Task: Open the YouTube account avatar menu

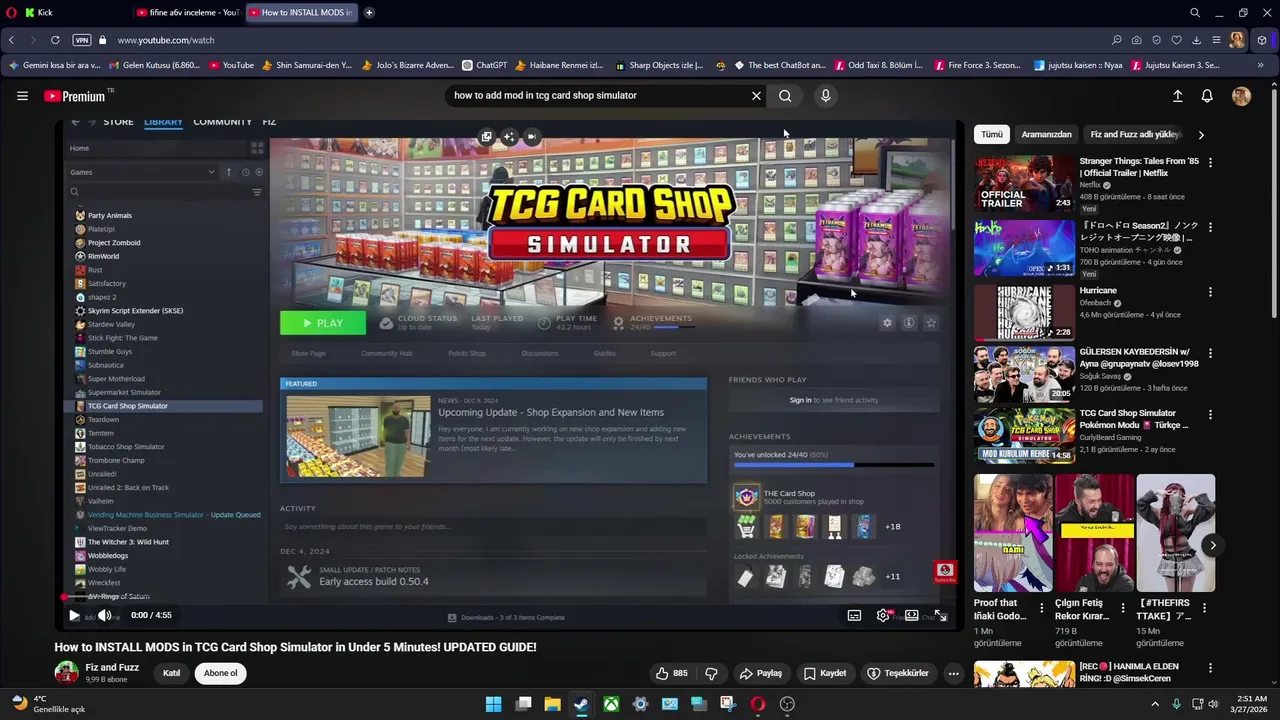Action: (1241, 96)
